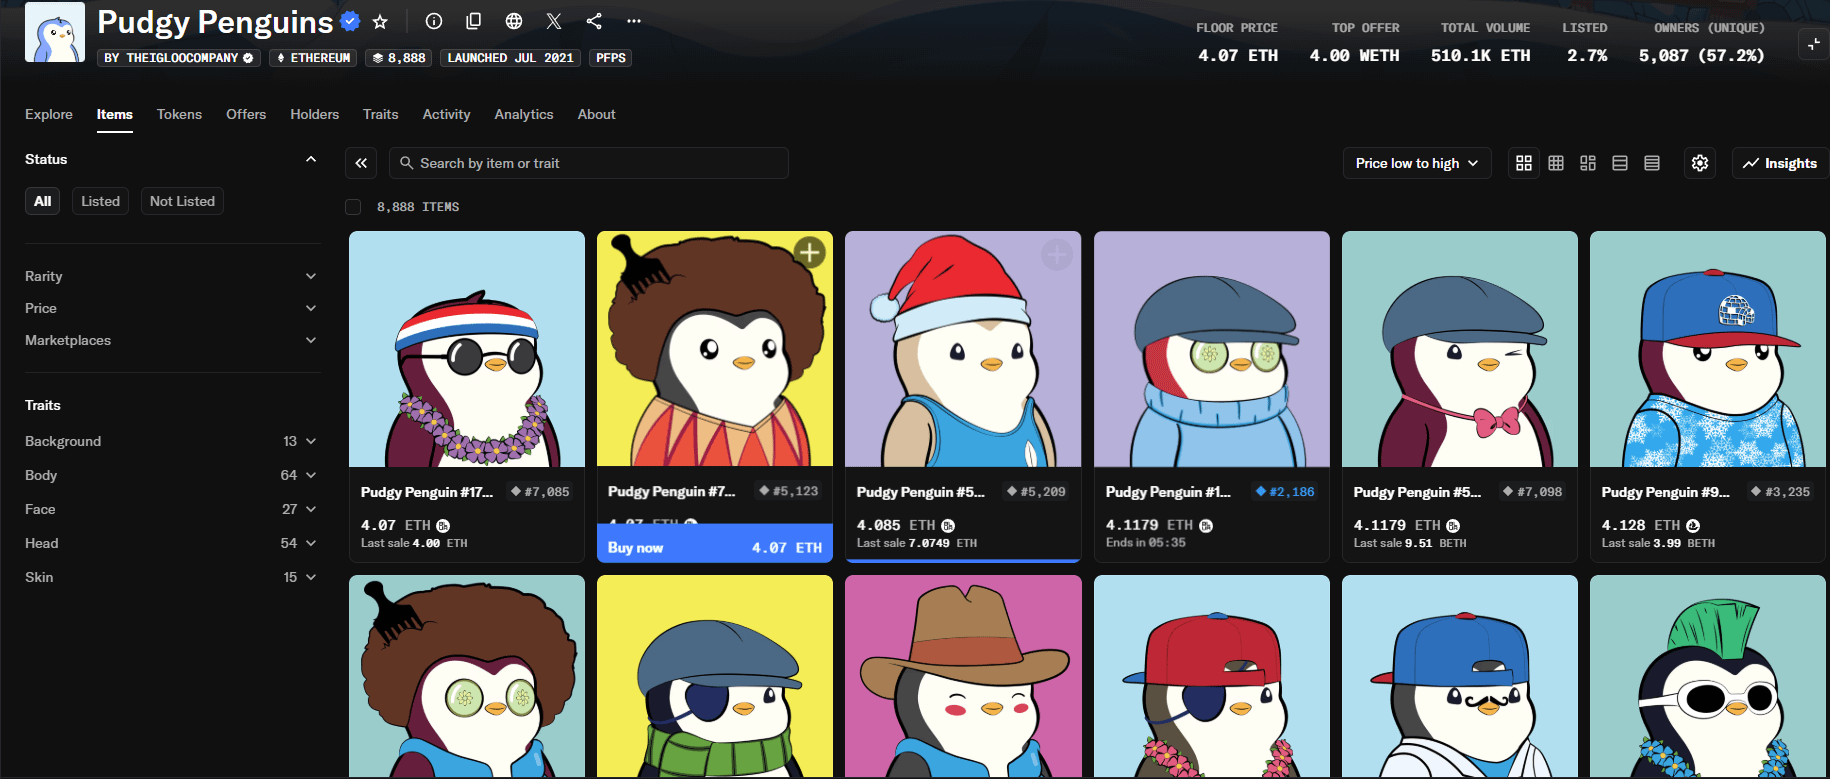The image size is (1830, 779).
Task: Open the Items tab
Action: tap(115, 114)
